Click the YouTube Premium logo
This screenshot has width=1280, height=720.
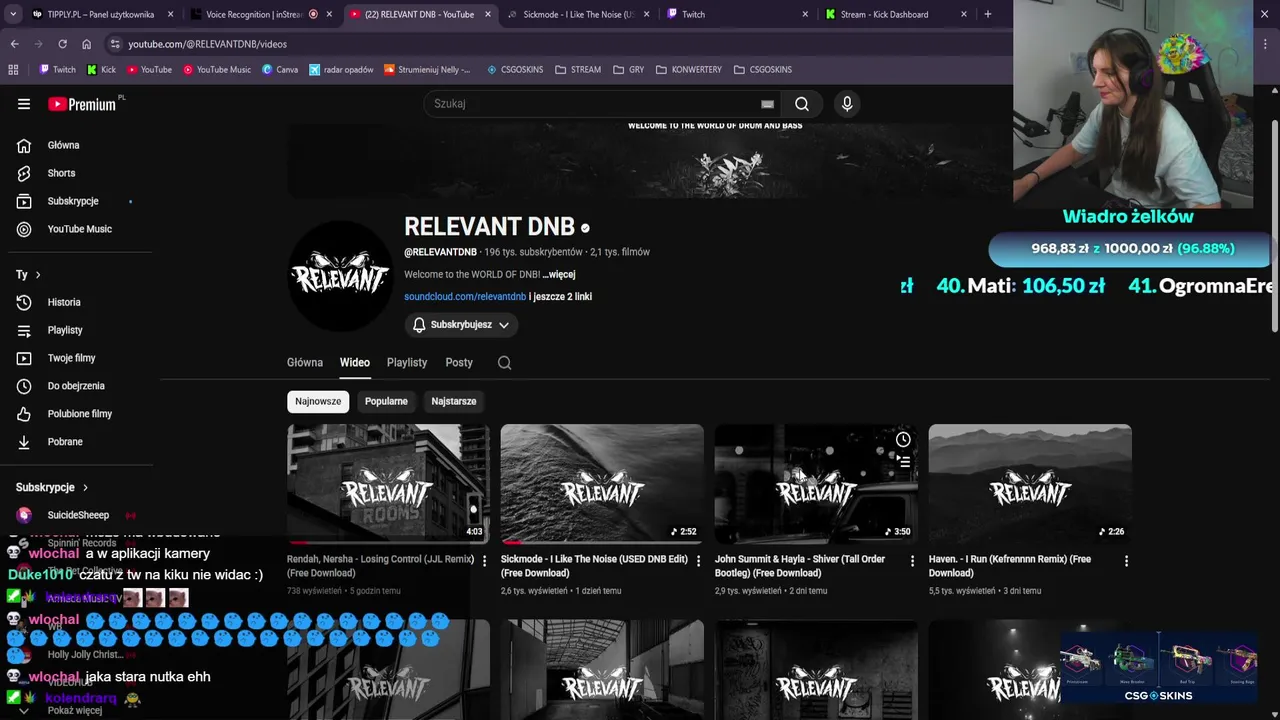[82, 104]
